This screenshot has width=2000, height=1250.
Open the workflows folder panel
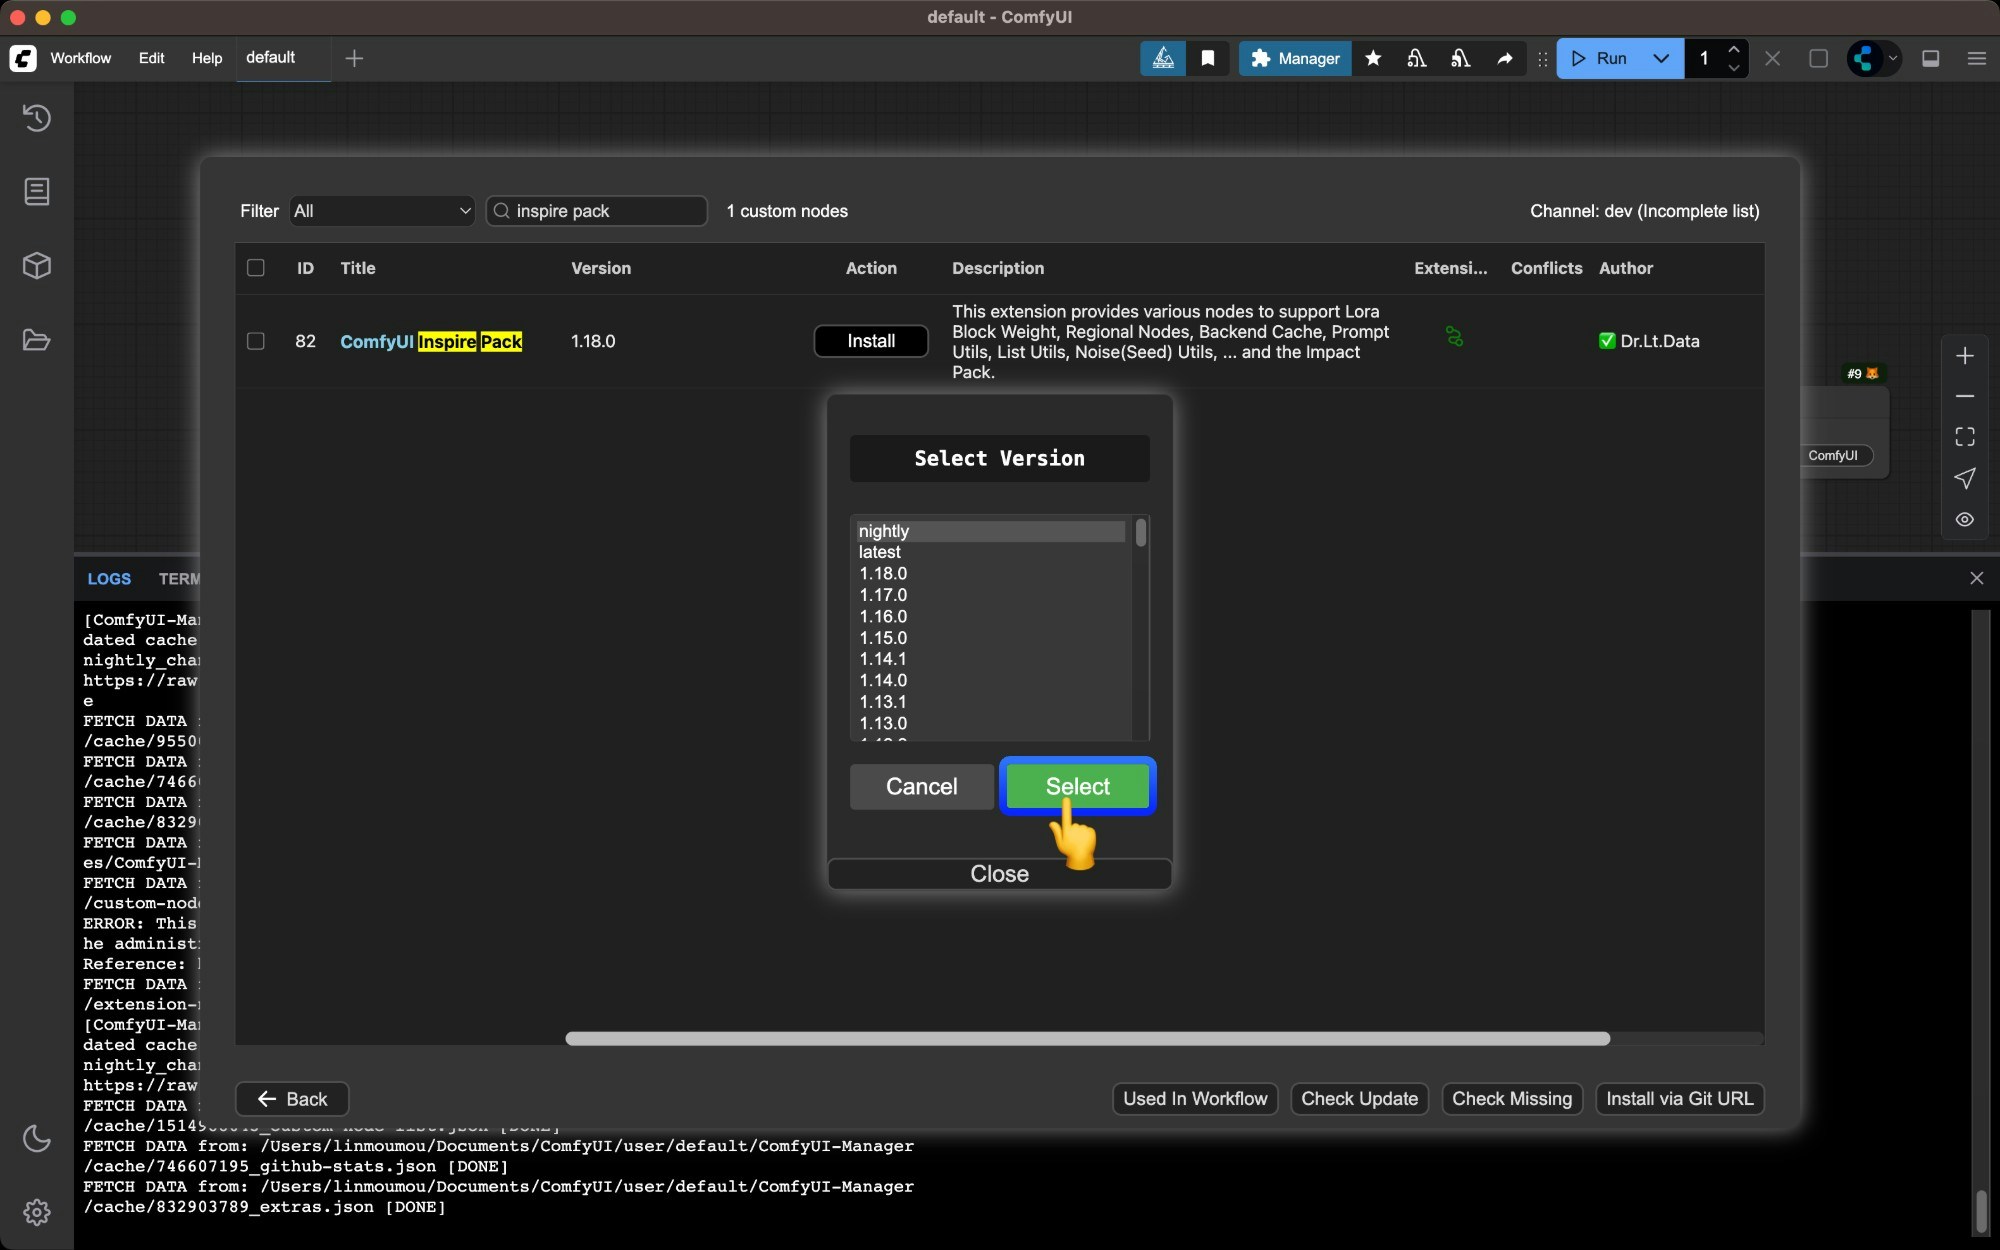[37, 340]
